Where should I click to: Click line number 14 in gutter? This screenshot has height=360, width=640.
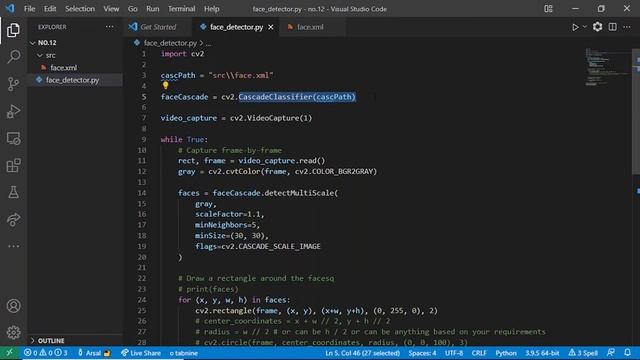click(x=142, y=193)
